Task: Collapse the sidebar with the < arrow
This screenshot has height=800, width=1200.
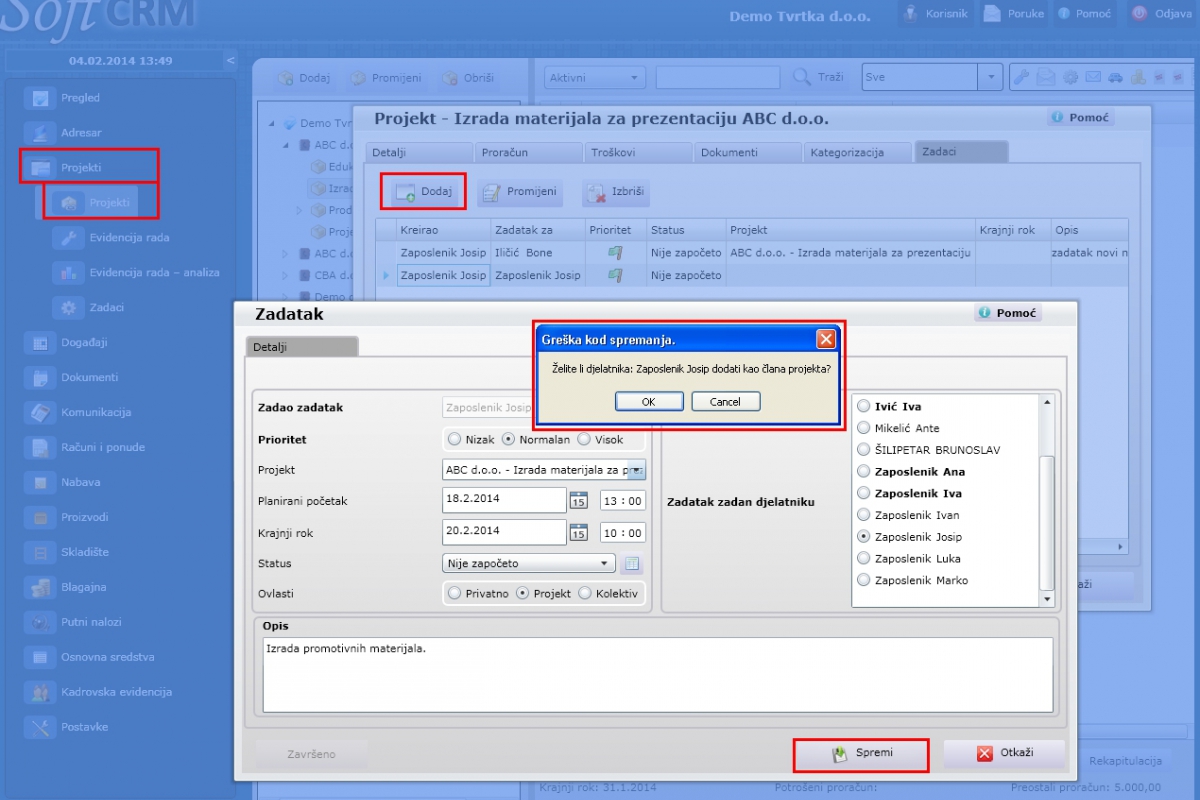Action: point(231,61)
